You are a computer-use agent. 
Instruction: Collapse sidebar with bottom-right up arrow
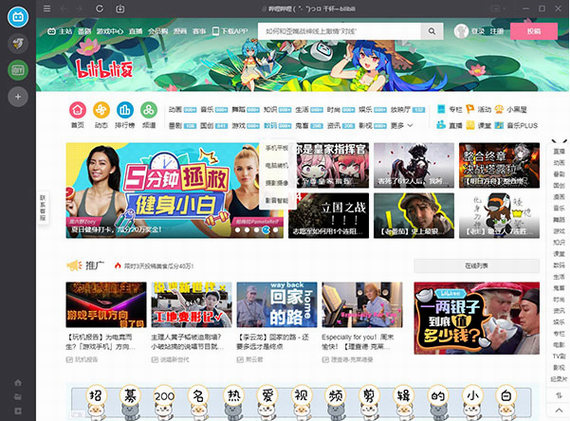[x=559, y=410]
